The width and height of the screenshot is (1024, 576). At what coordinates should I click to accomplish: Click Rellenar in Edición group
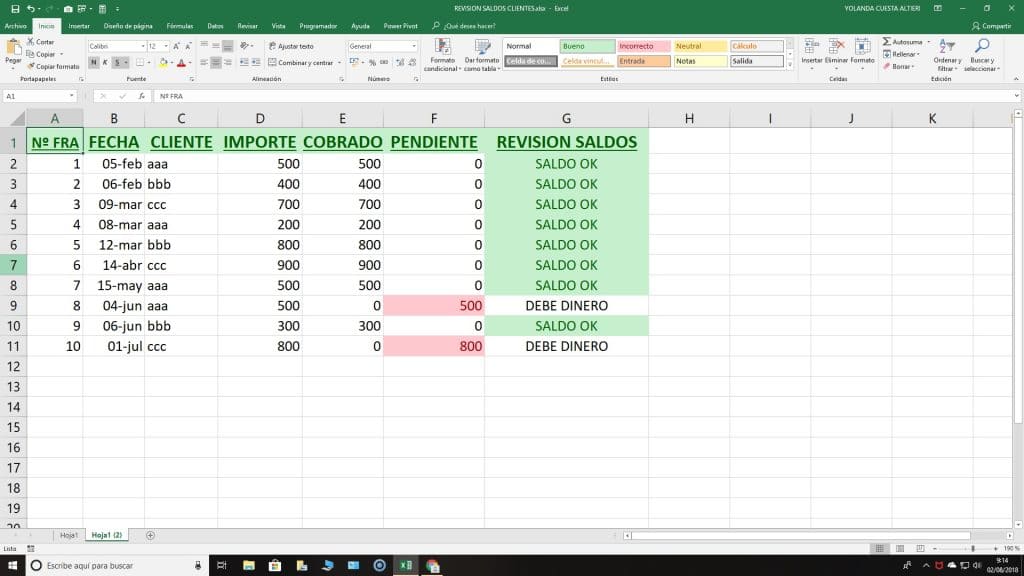point(901,54)
